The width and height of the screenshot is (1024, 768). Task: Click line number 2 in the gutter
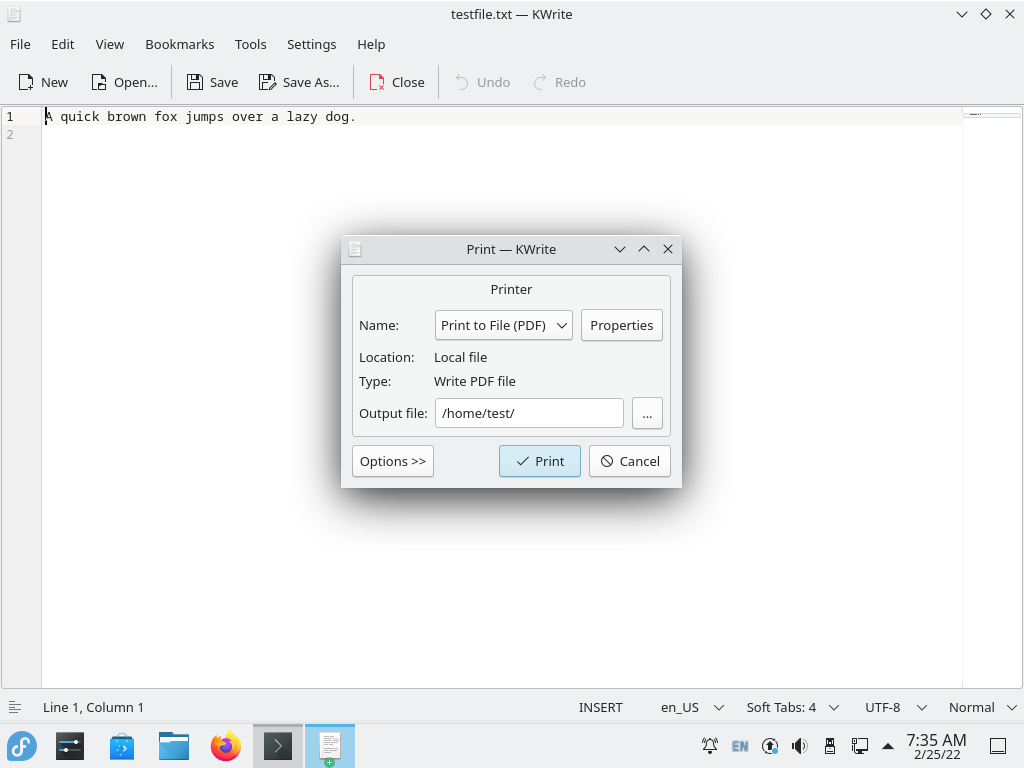point(10,135)
